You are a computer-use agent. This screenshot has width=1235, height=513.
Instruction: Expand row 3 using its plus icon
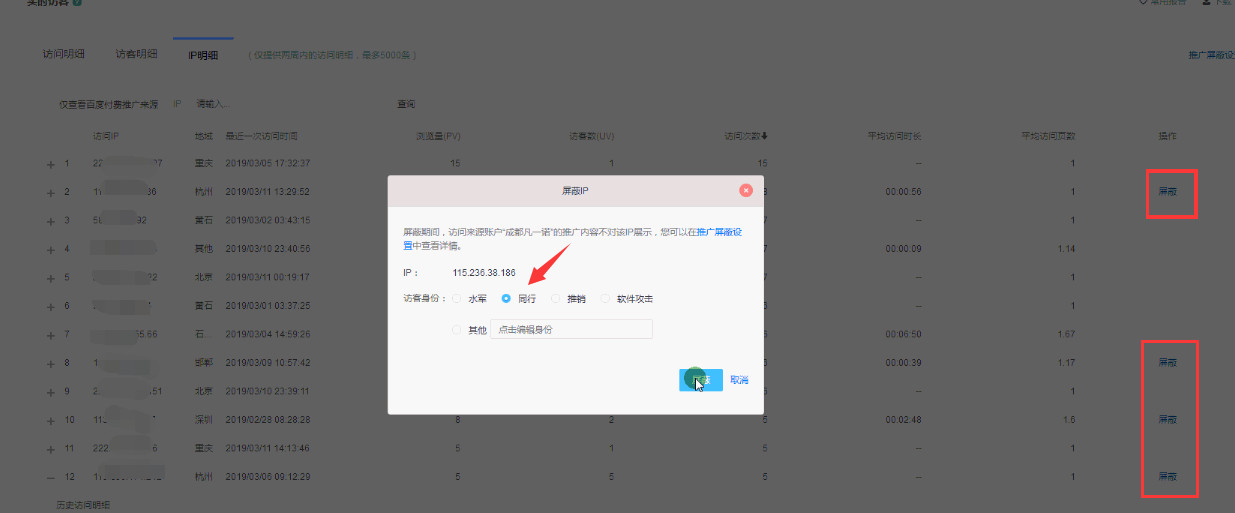[50, 220]
